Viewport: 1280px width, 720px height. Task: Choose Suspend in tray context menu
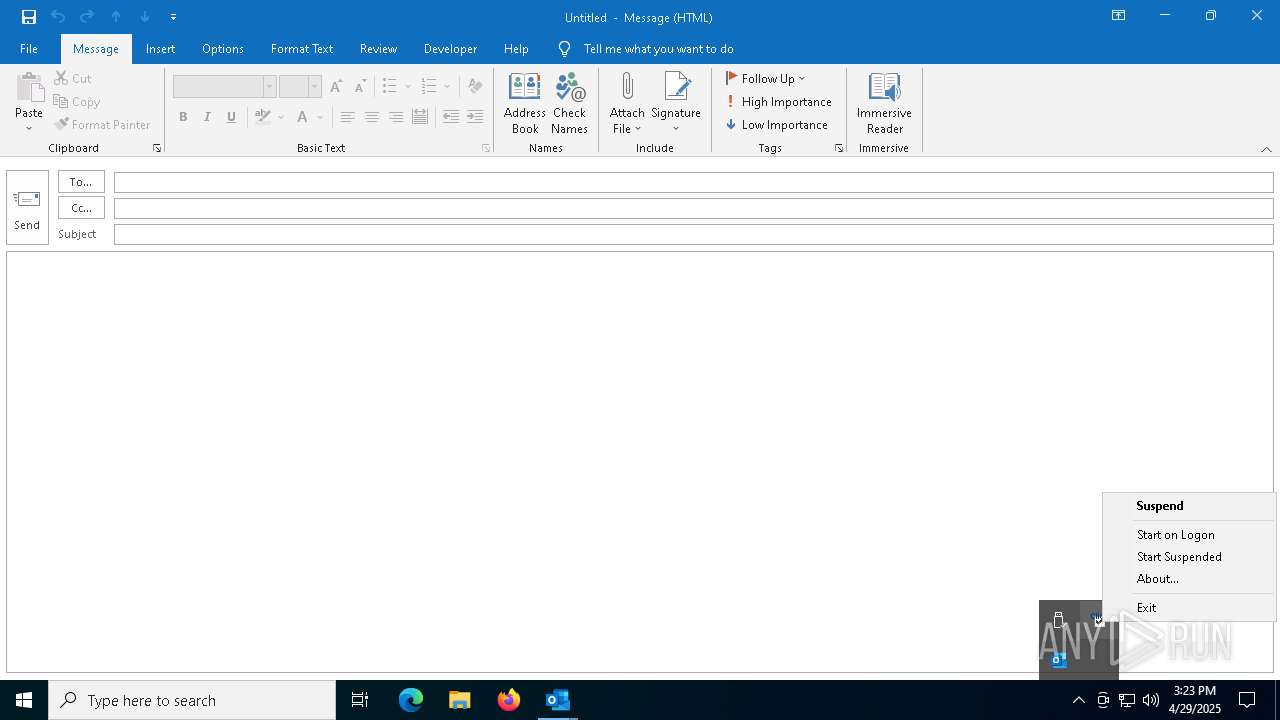tap(1189, 506)
